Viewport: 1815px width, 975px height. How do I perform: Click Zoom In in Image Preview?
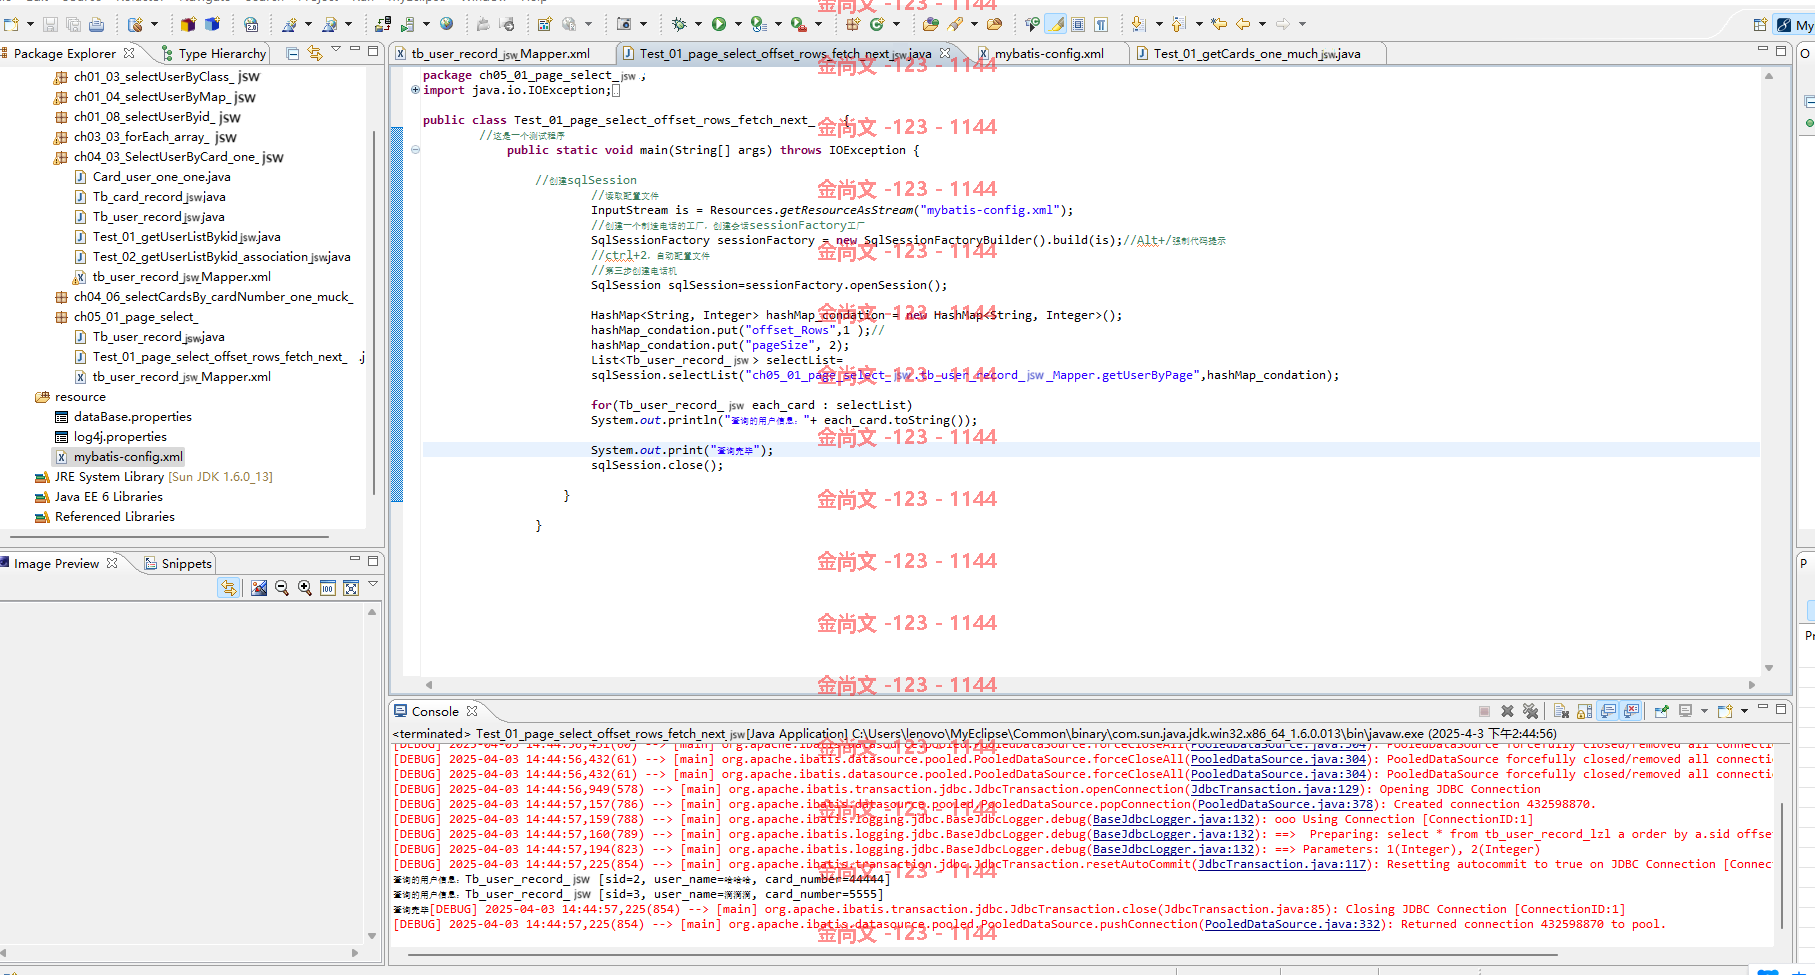[x=304, y=588]
